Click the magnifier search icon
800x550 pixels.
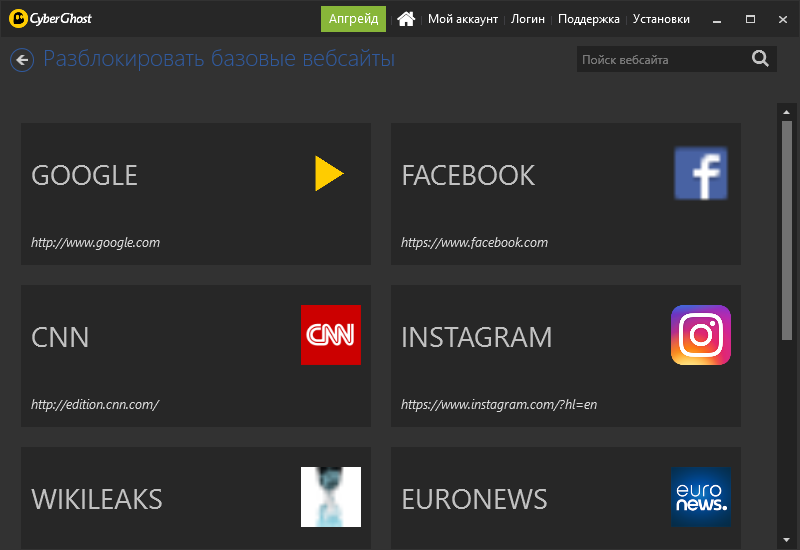coord(760,59)
